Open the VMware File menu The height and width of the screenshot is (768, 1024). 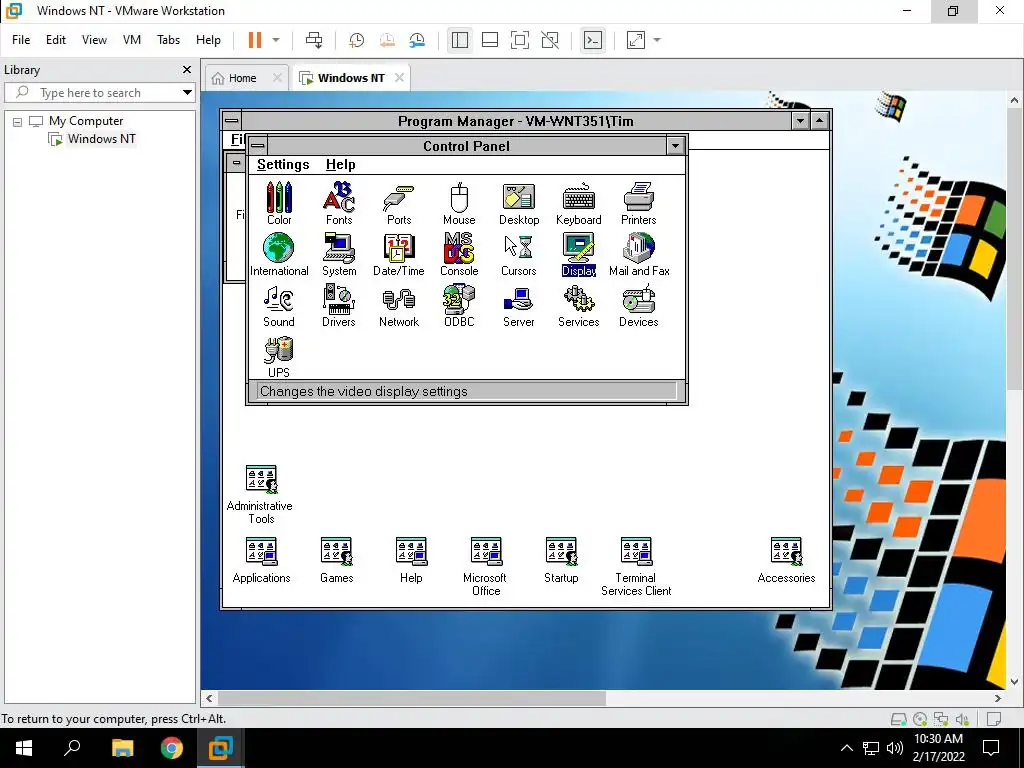point(21,40)
